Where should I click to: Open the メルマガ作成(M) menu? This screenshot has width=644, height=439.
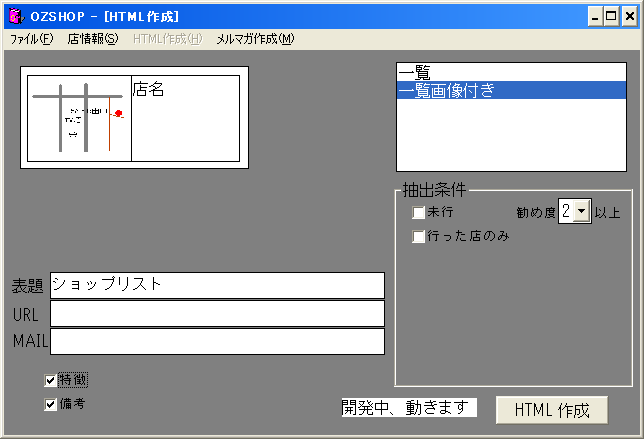click(255, 39)
